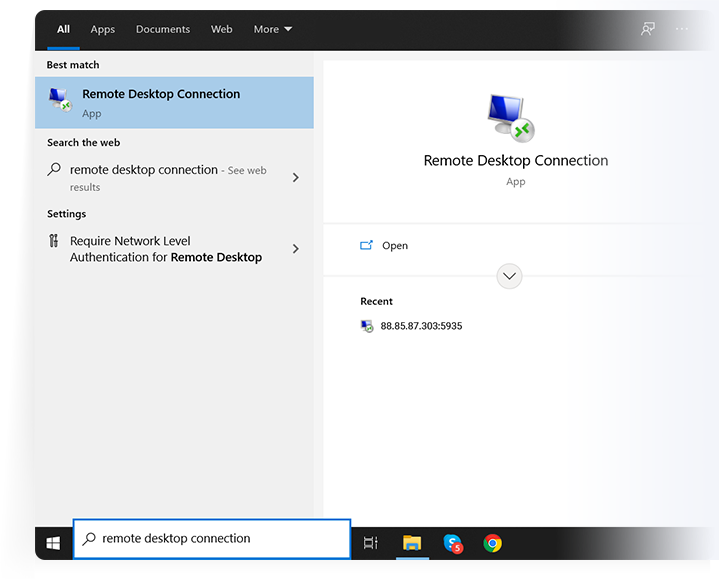Click the web search magnifier icon
Screen dimensions: 719x579
(x=54, y=170)
